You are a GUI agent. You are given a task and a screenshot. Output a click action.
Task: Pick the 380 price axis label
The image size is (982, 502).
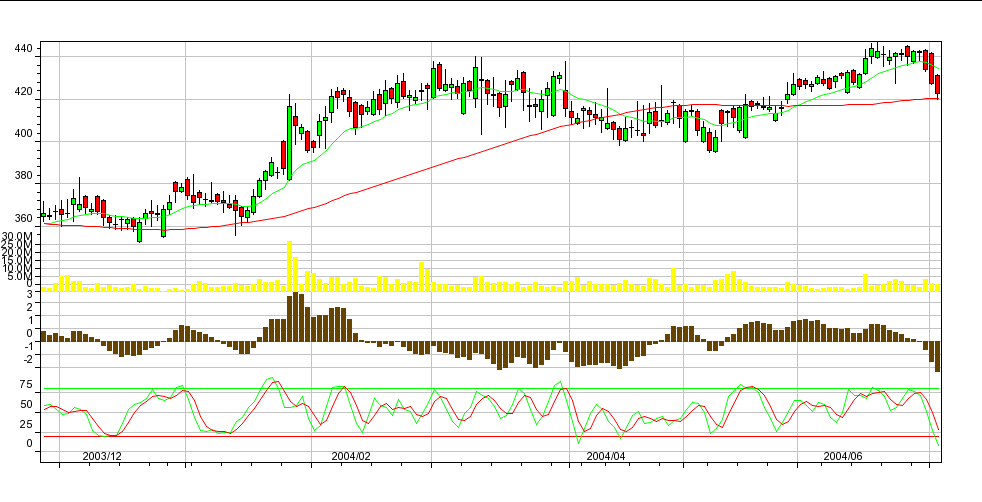click(24, 176)
